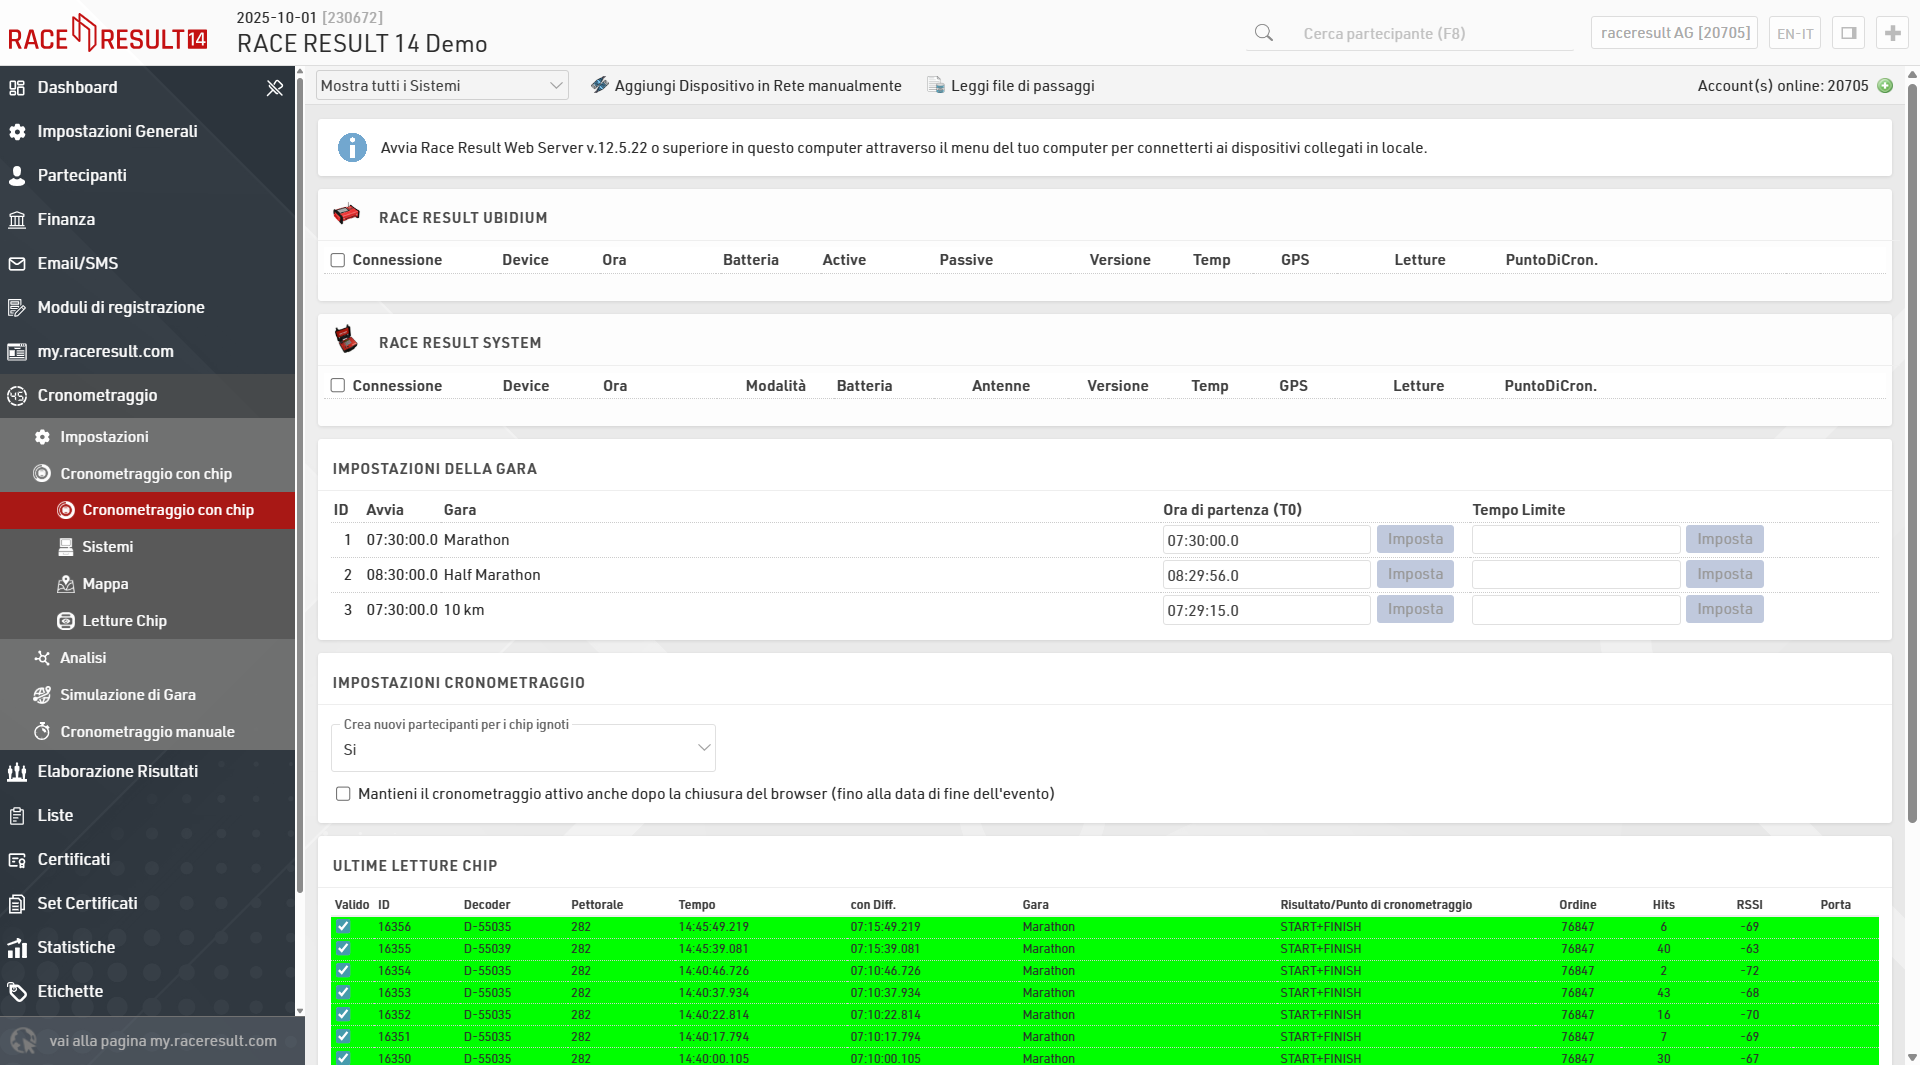Viewport: 1920px width, 1065px height.
Task: Tick the Ubidium Connessione checkbox
Action: [x=338, y=260]
